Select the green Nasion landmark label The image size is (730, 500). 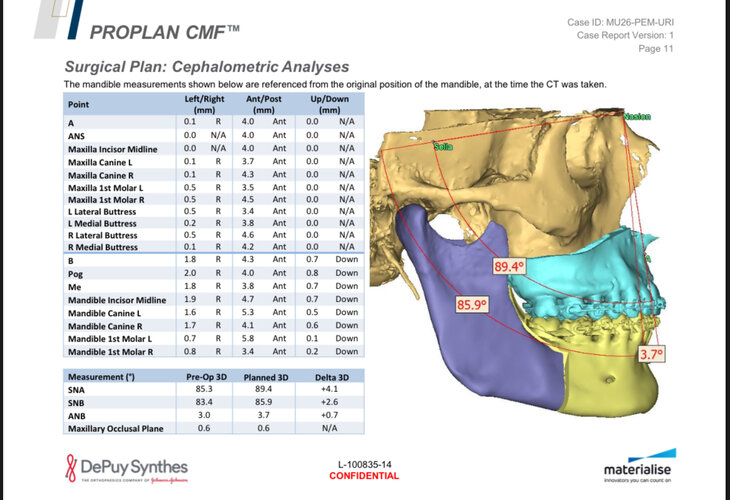[637, 116]
